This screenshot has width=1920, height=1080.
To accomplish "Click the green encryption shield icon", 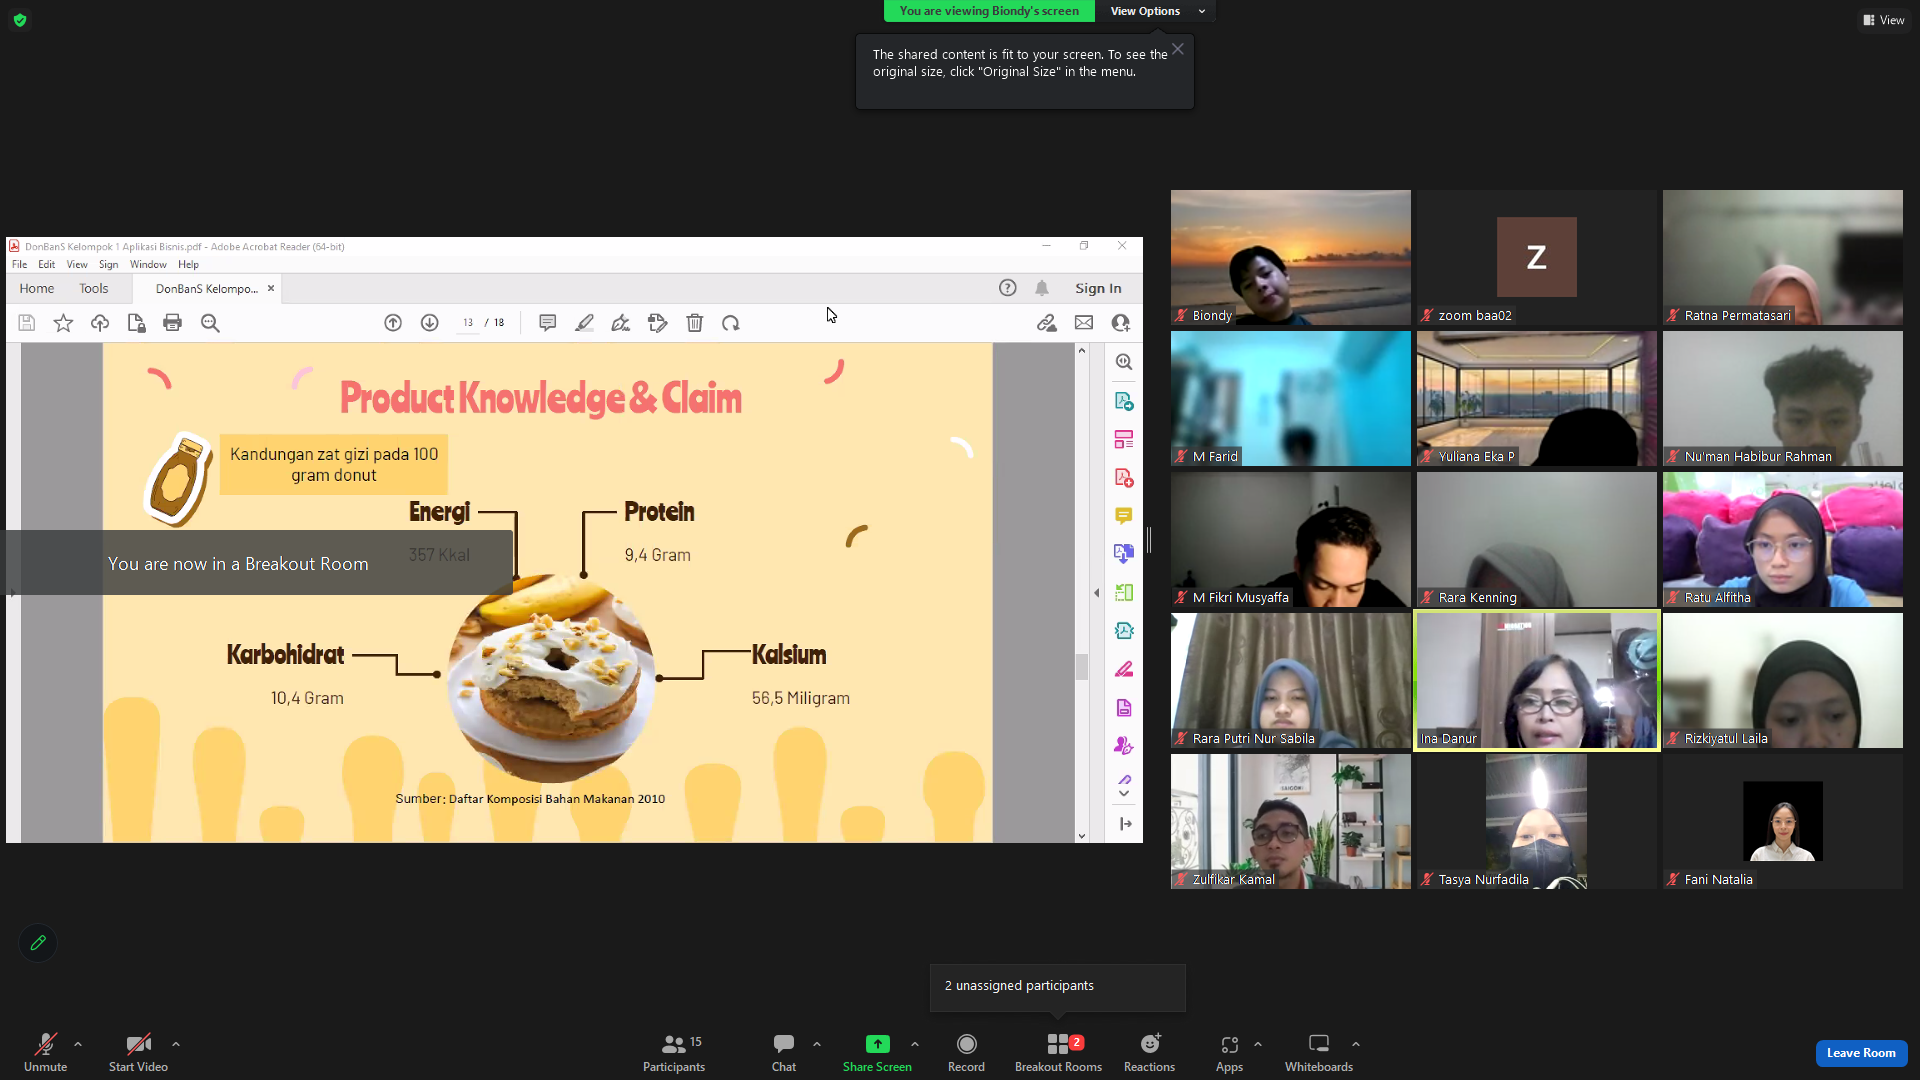I will pyautogui.click(x=20, y=20).
